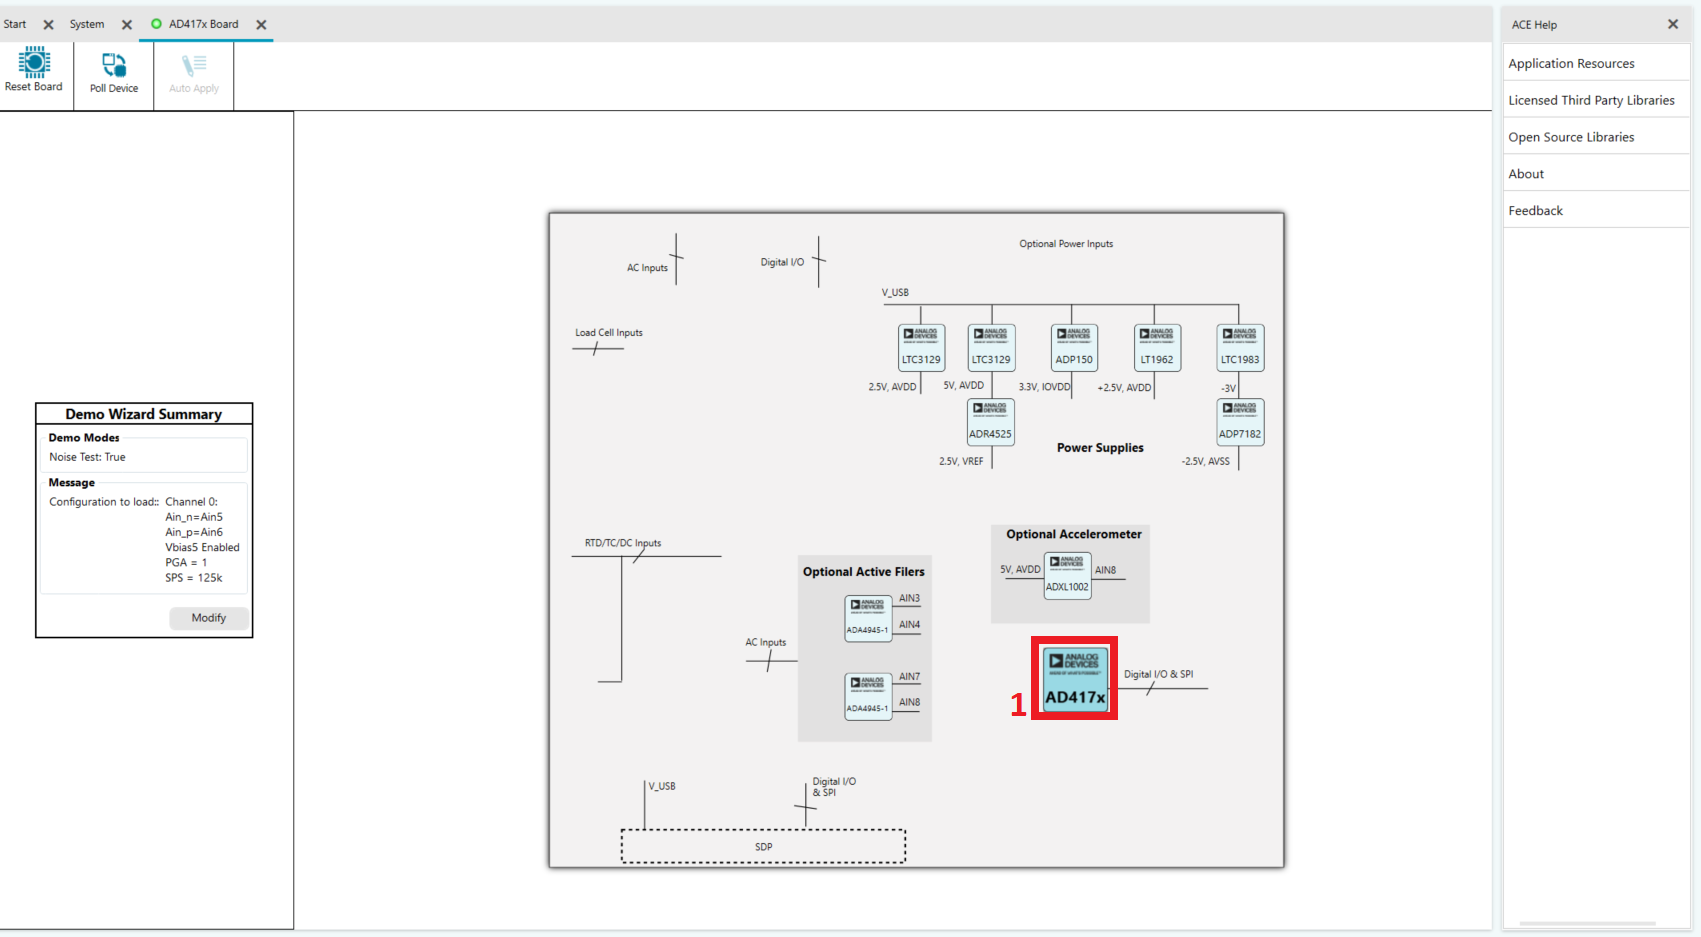Switch to the System tab
1701x937 pixels.
click(87, 24)
